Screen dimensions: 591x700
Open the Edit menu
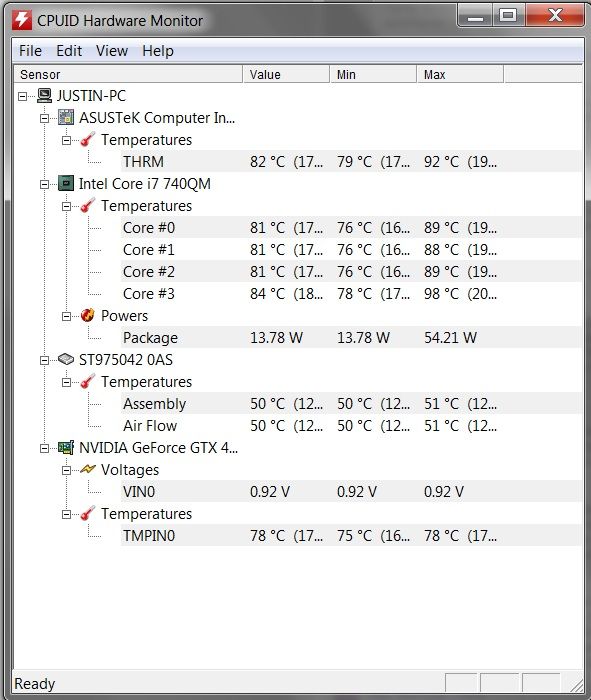pos(69,51)
